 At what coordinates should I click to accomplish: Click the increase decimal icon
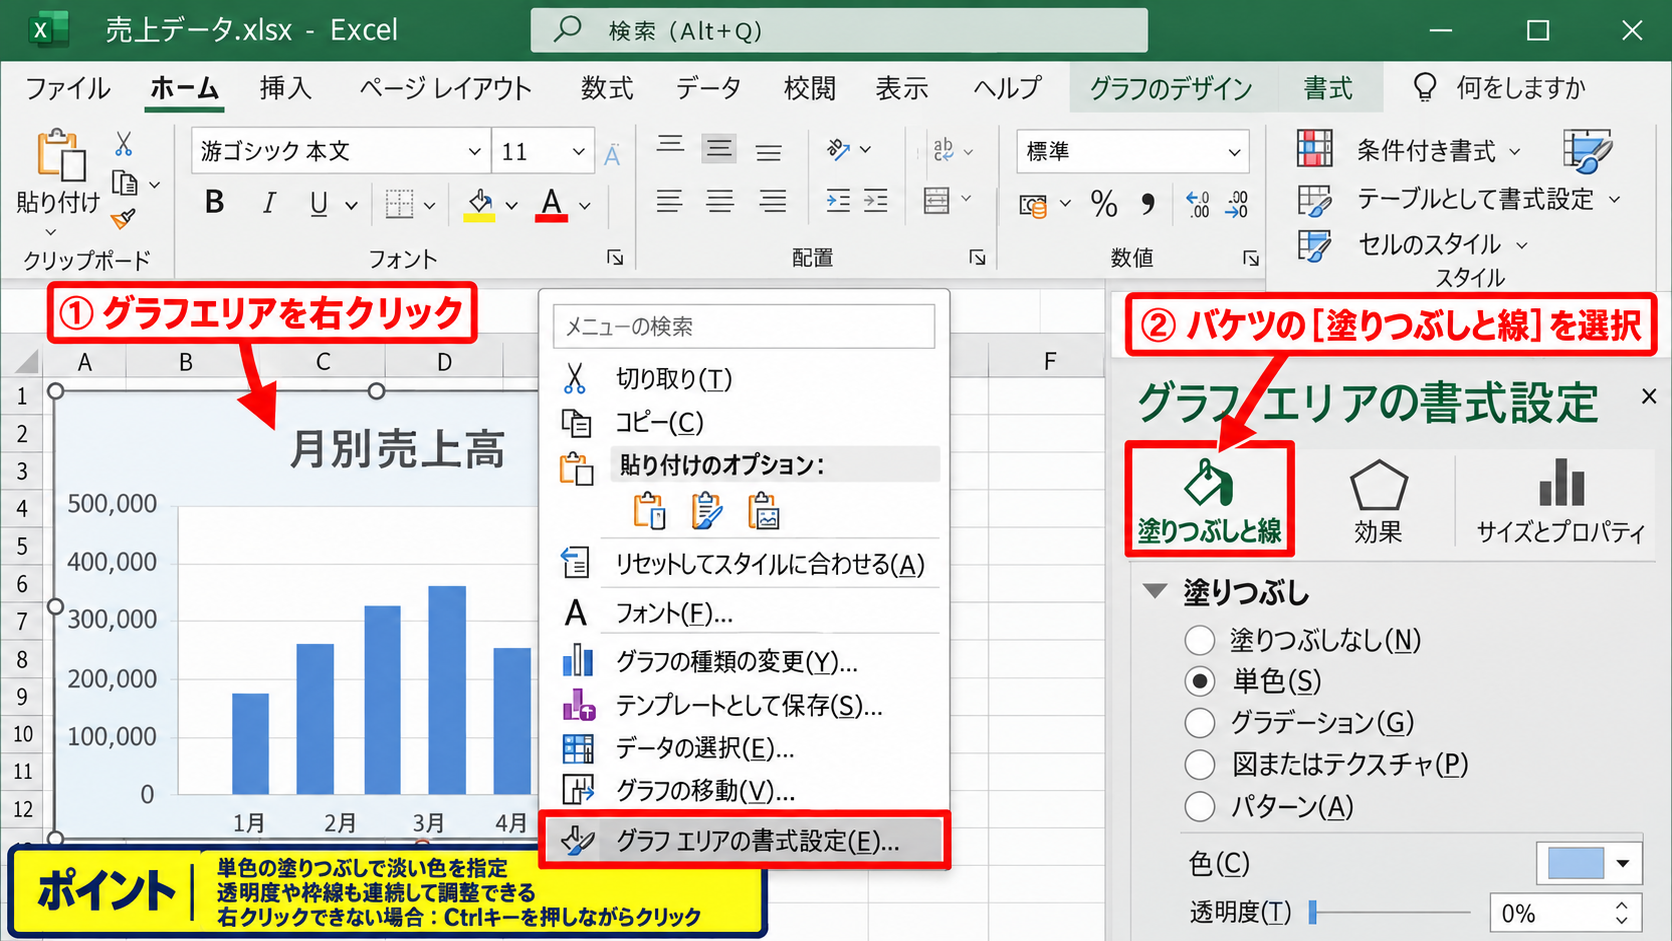coord(1198,204)
